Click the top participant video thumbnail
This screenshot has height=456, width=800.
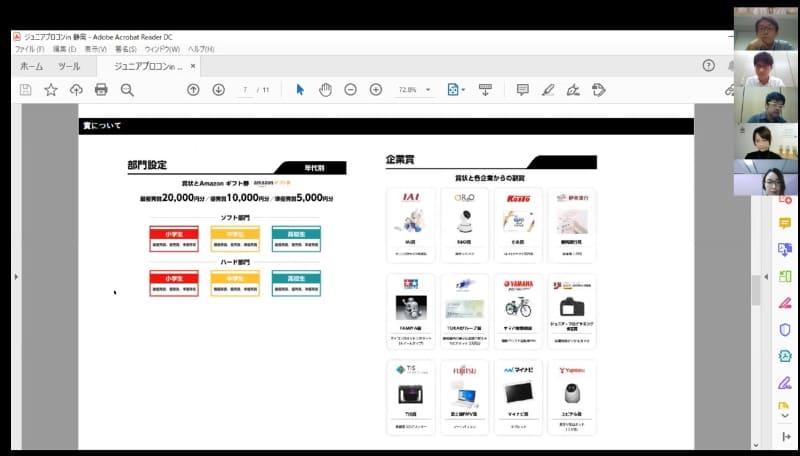(766, 29)
